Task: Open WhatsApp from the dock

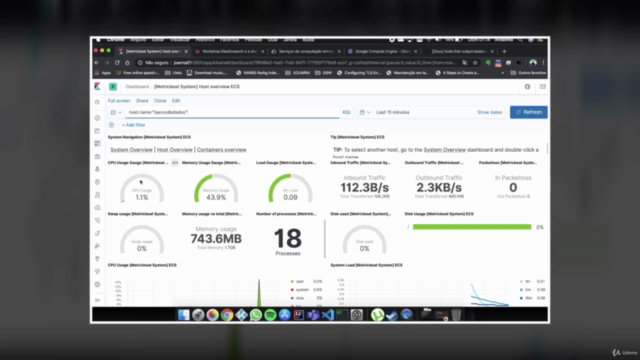Action: [x=256, y=315]
